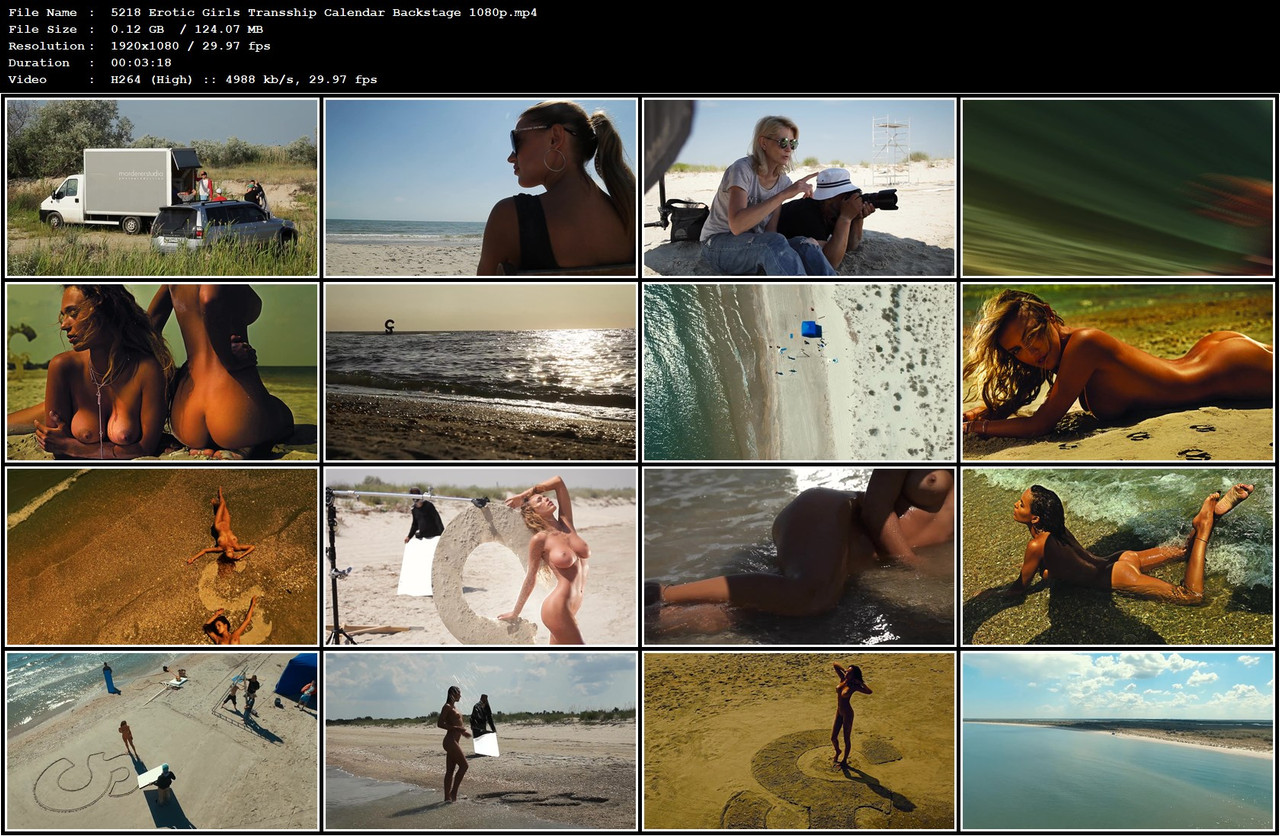Open the blurred green motion thumbnail
This screenshot has width=1280, height=836.
coord(1117,187)
